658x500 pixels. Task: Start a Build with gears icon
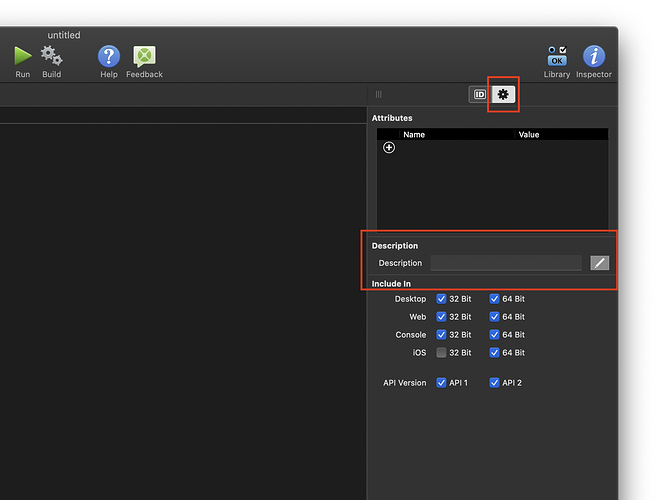tap(52, 56)
